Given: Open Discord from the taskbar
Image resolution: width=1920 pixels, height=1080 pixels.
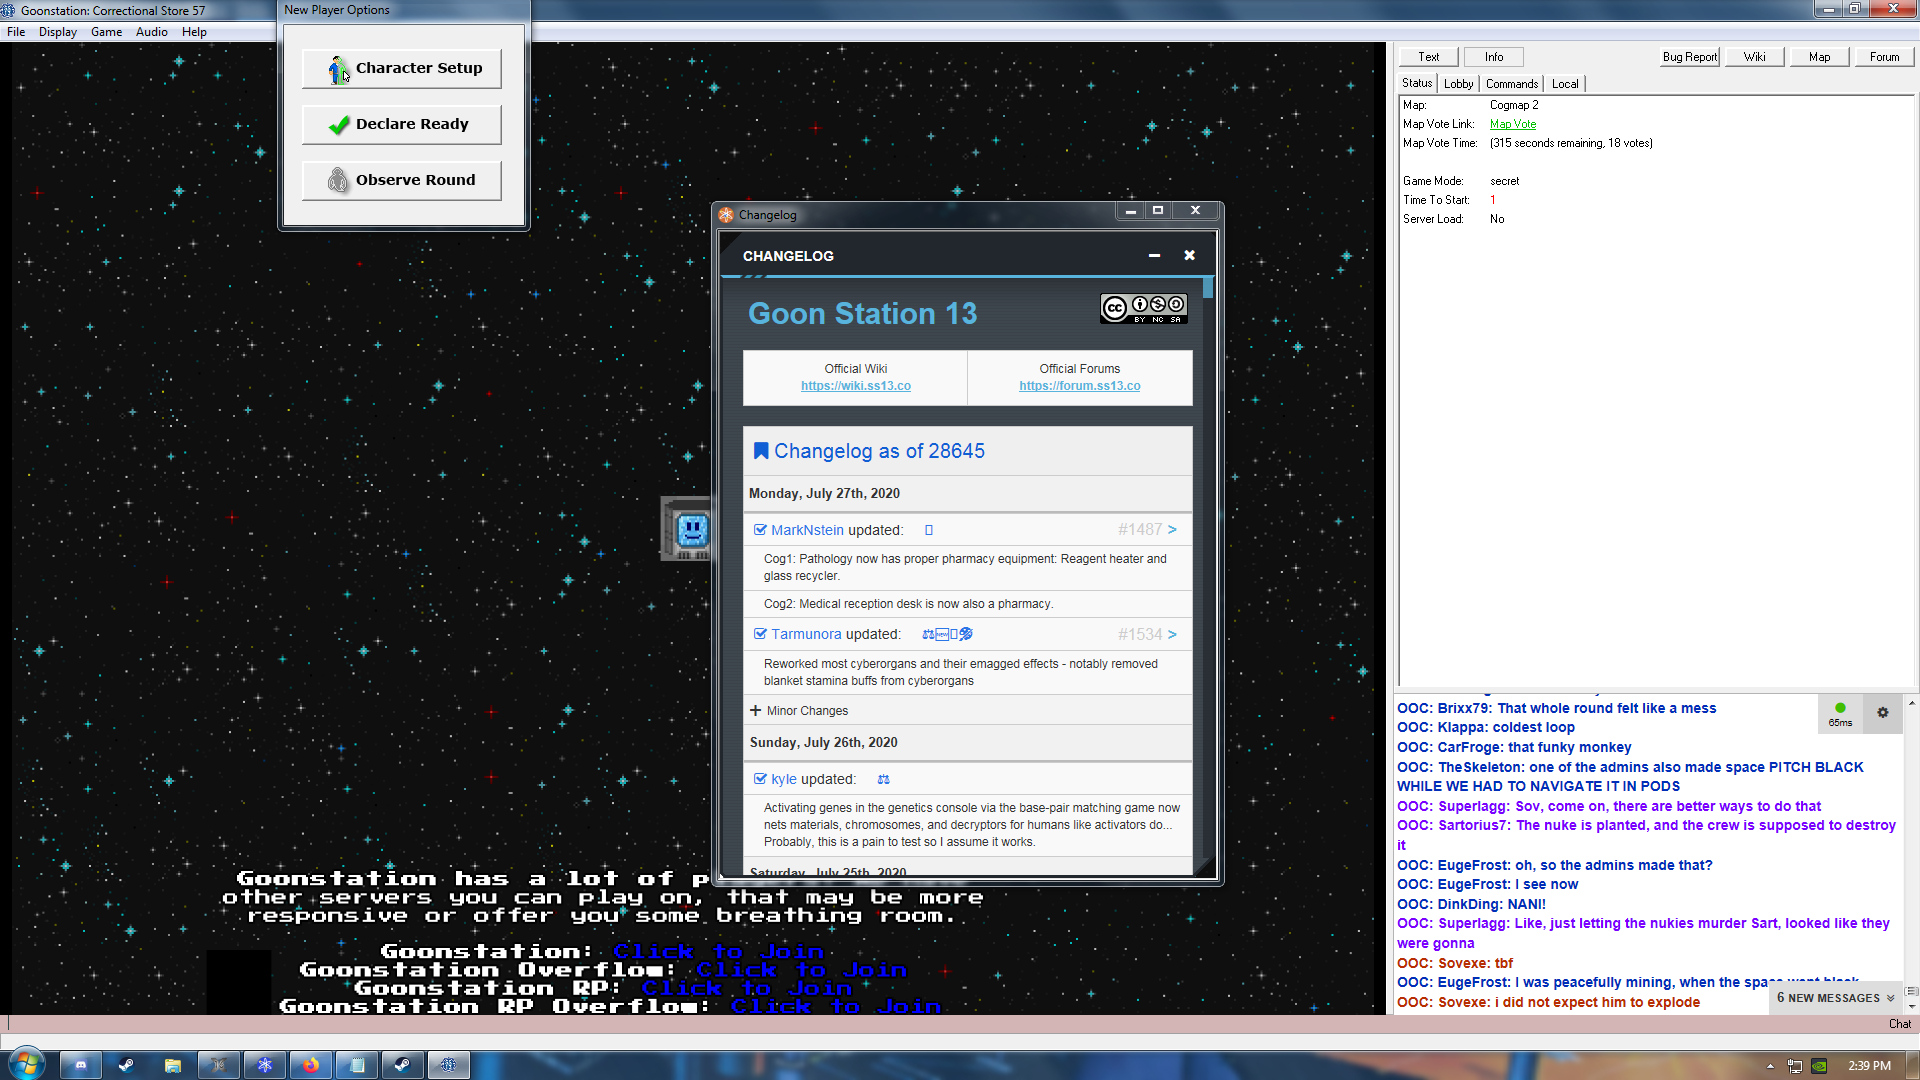Looking at the screenshot, I should 81,1065.
